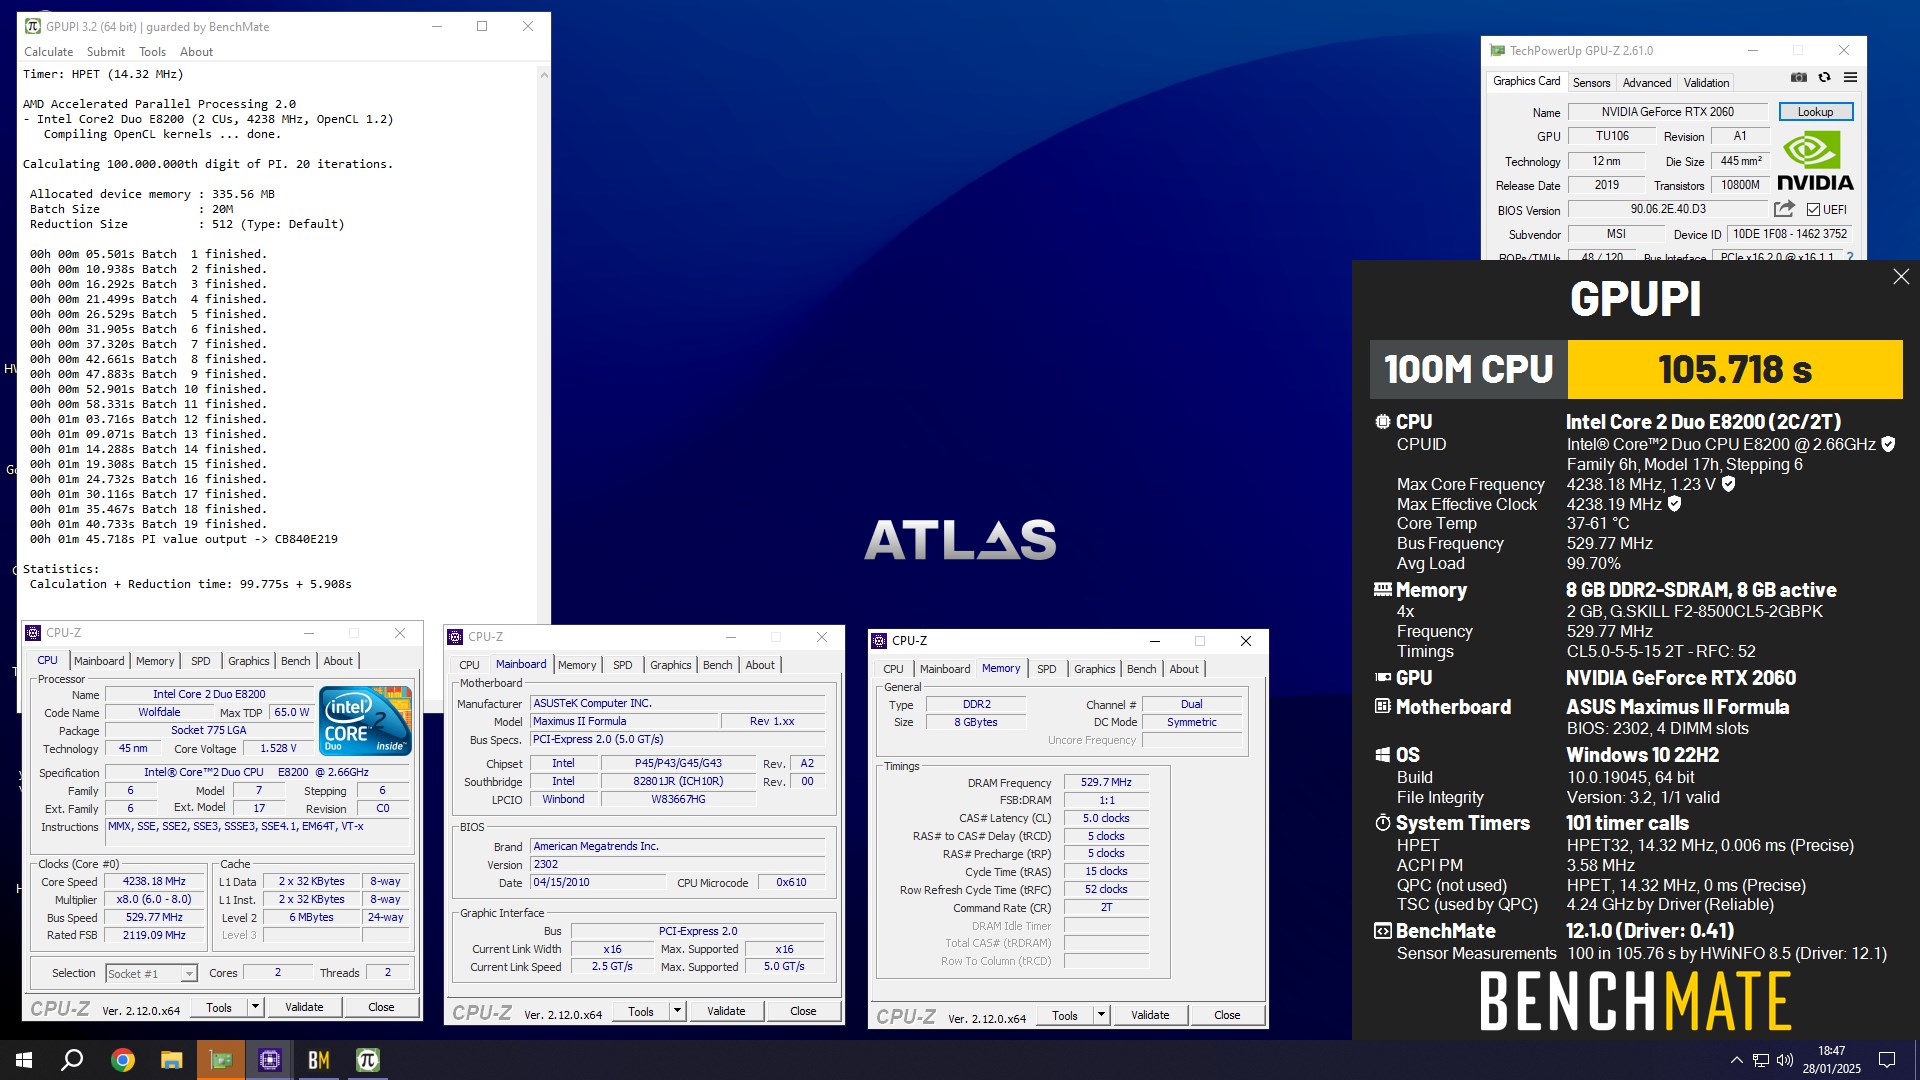Image resolution: width=1920 pixels, height=1080 pixels.
Task: Click the Model field Maximus II Formula
Action: pyautogui.click(x=624, y=722)
